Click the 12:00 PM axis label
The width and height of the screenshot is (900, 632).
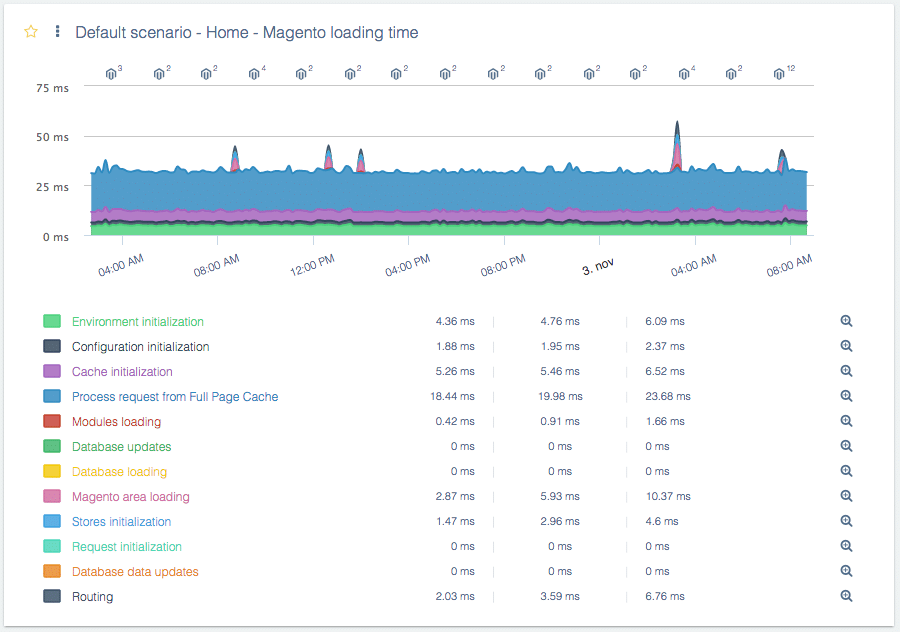pos(312,266)
